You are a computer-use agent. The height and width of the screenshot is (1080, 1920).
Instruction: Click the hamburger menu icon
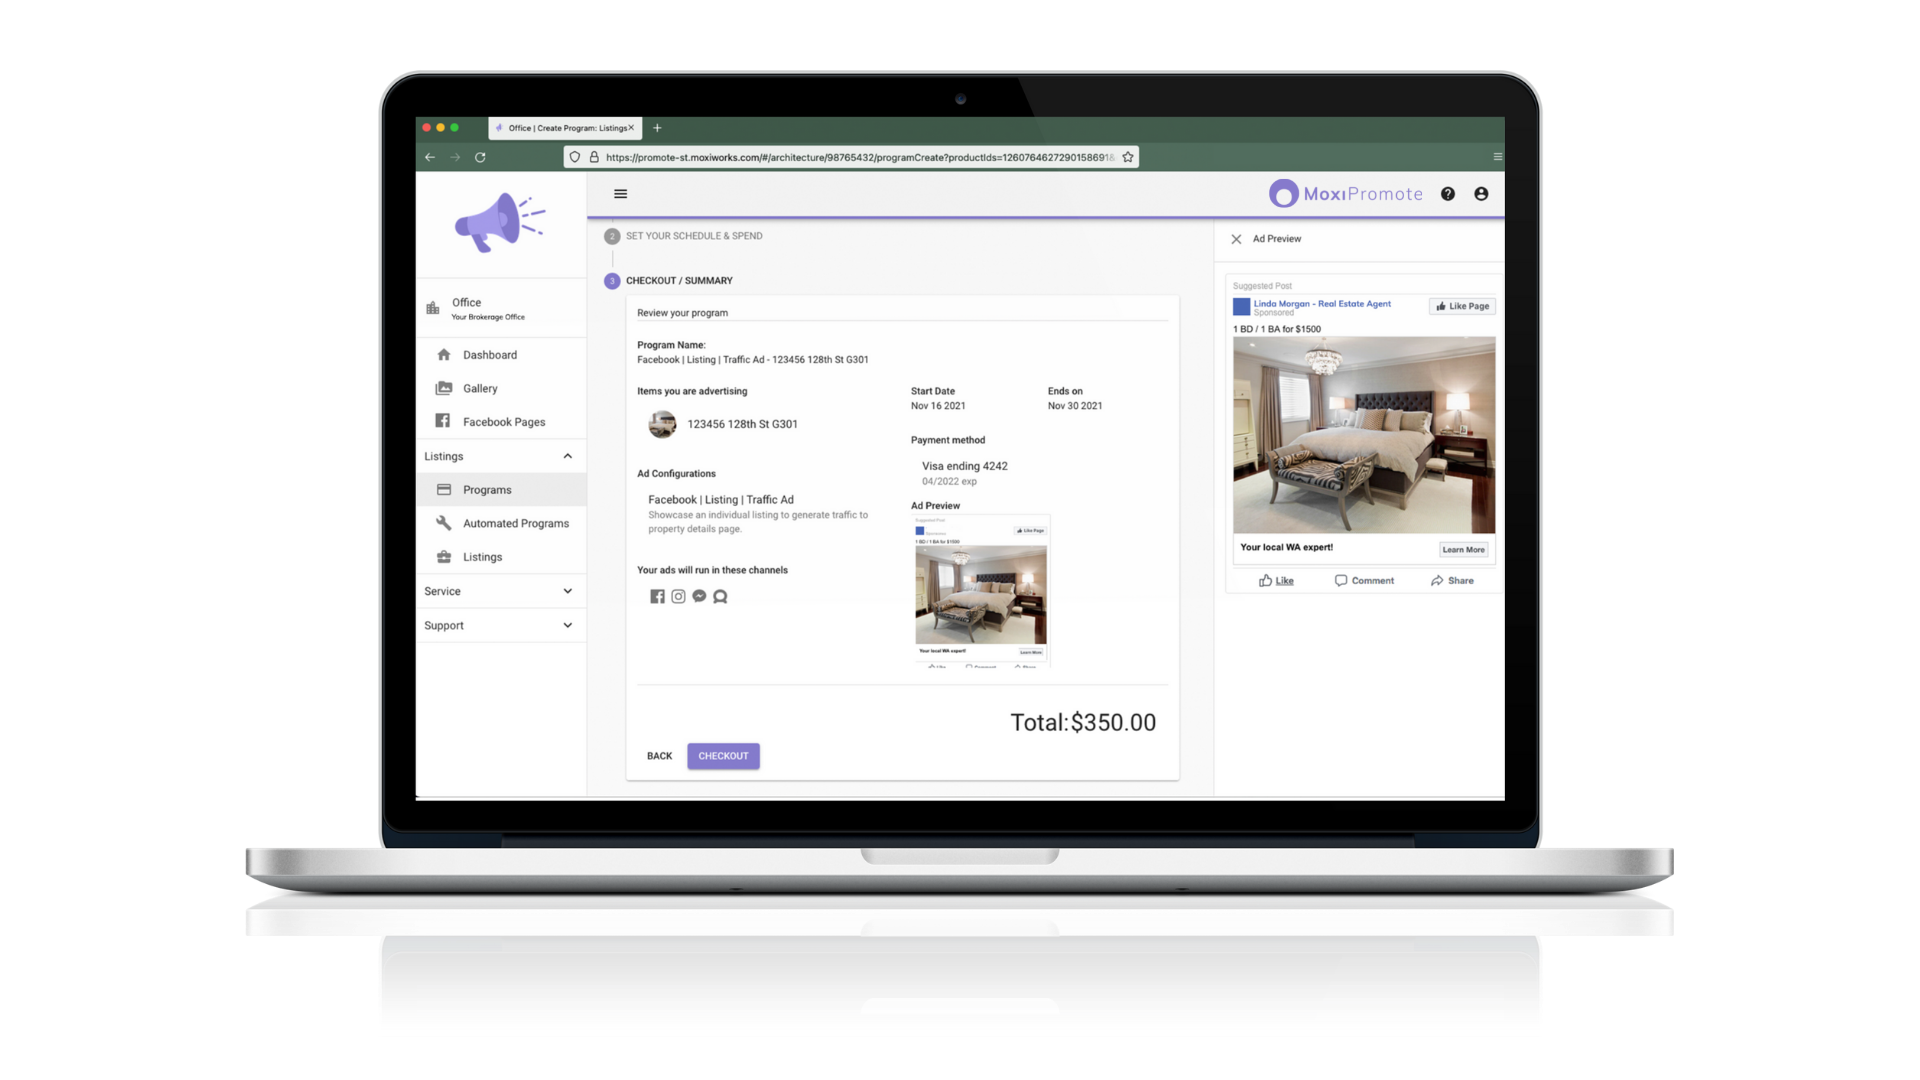tap(620, 194)
